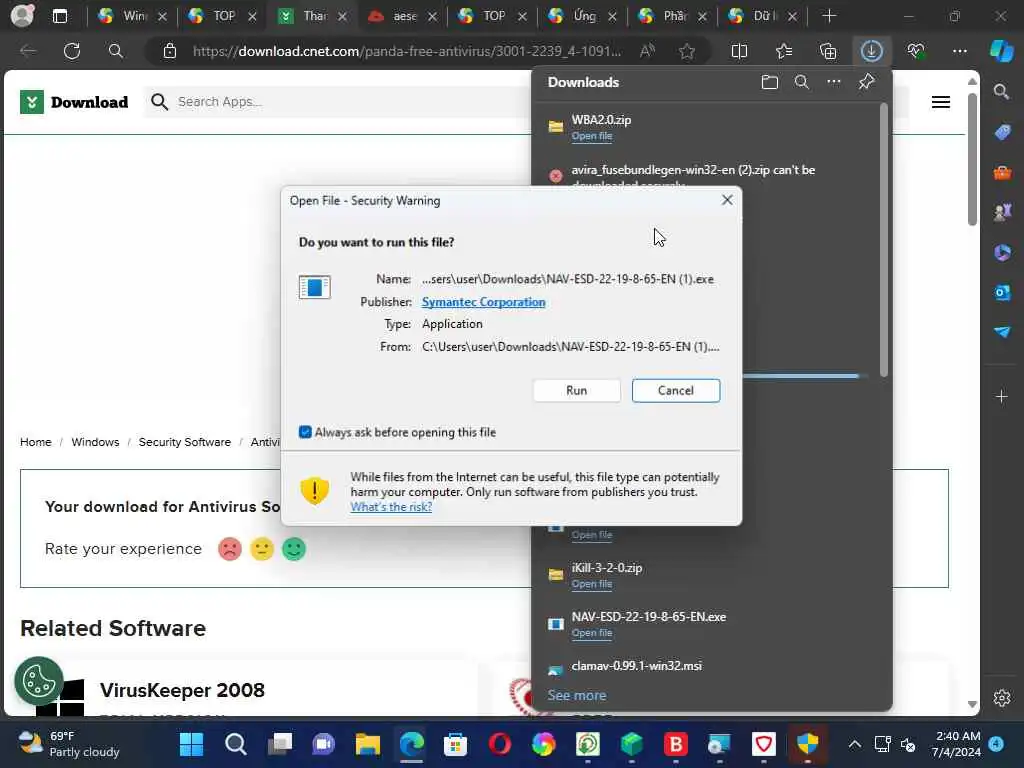Open File Explorer from taskbar
Image resolution: width=1024 pixels, height=768 pixels.
point(368,744)
